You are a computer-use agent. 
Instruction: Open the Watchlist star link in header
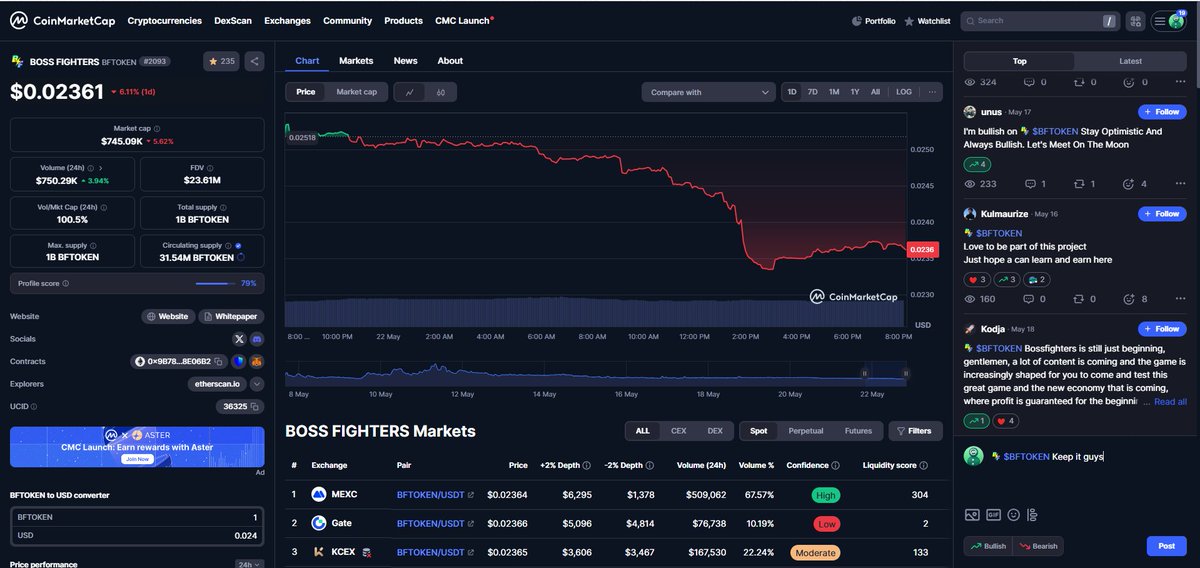(927, 20)
